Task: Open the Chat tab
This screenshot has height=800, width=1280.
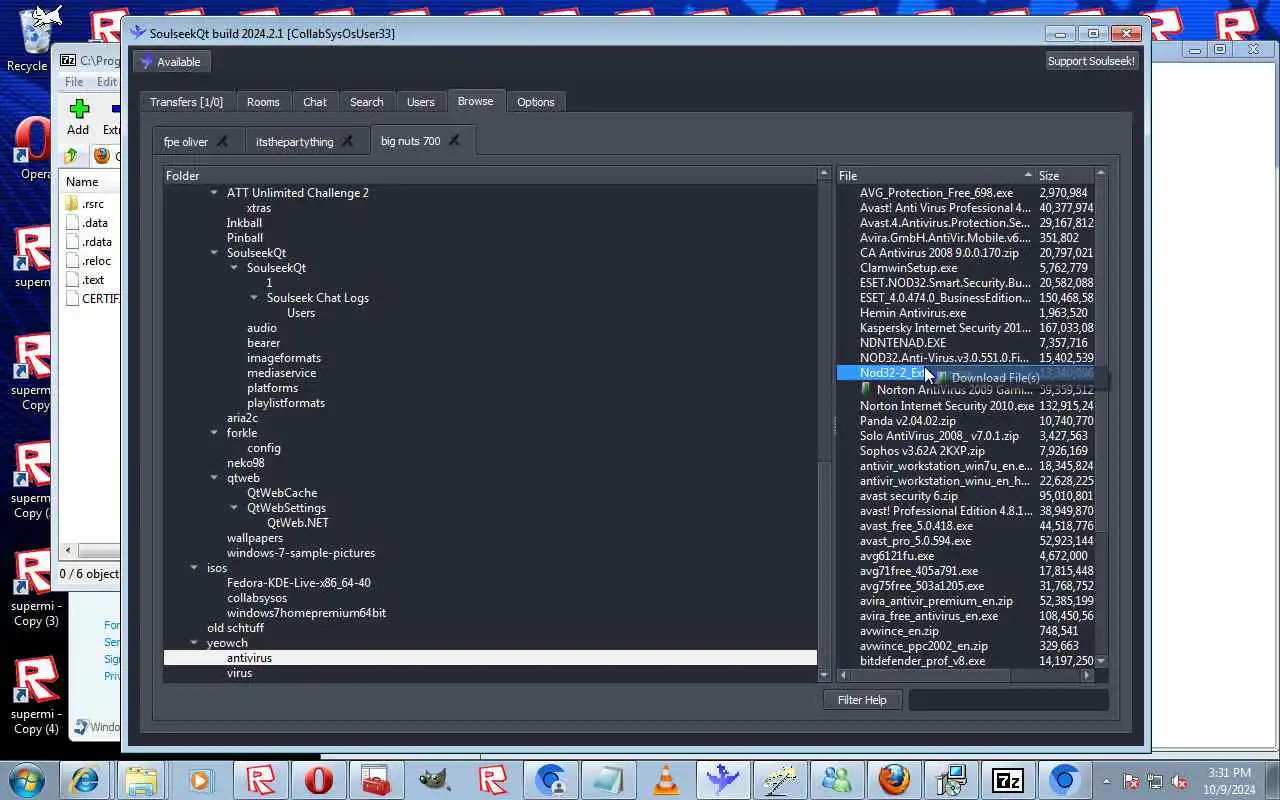Action: tap(315, 102)
